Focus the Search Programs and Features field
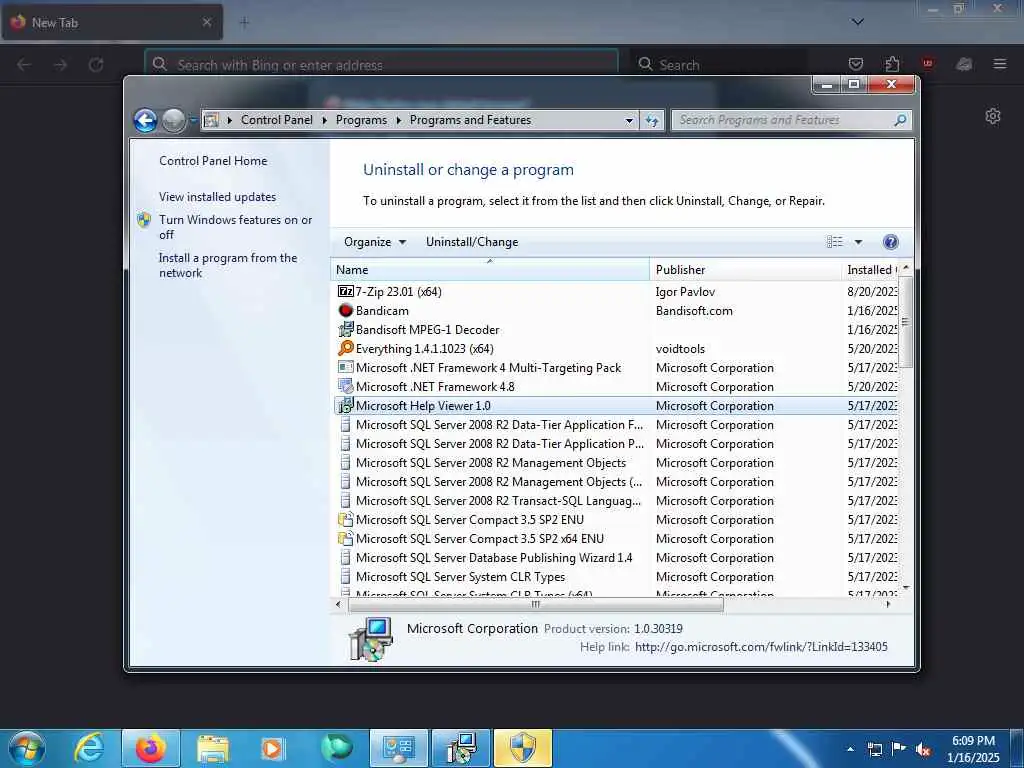 point(784,120)
